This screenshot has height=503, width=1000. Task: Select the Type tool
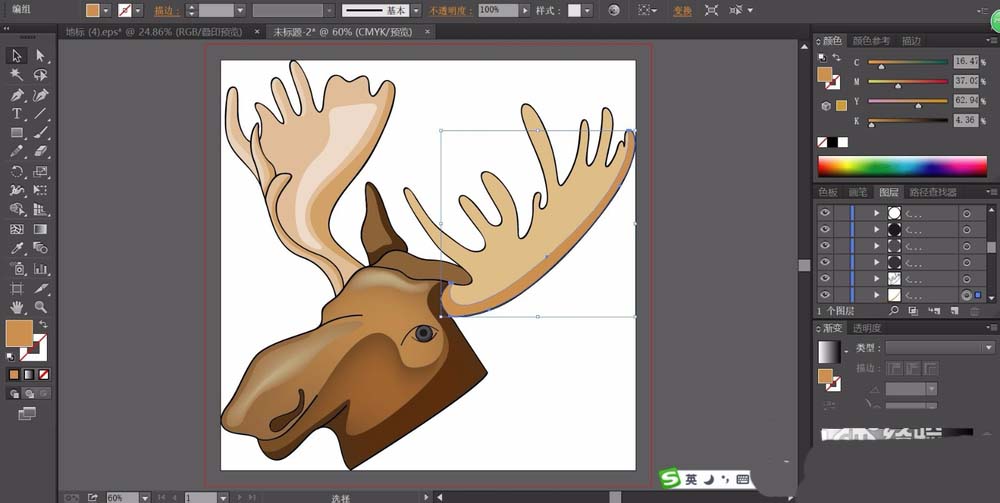(x=17, y=114)
